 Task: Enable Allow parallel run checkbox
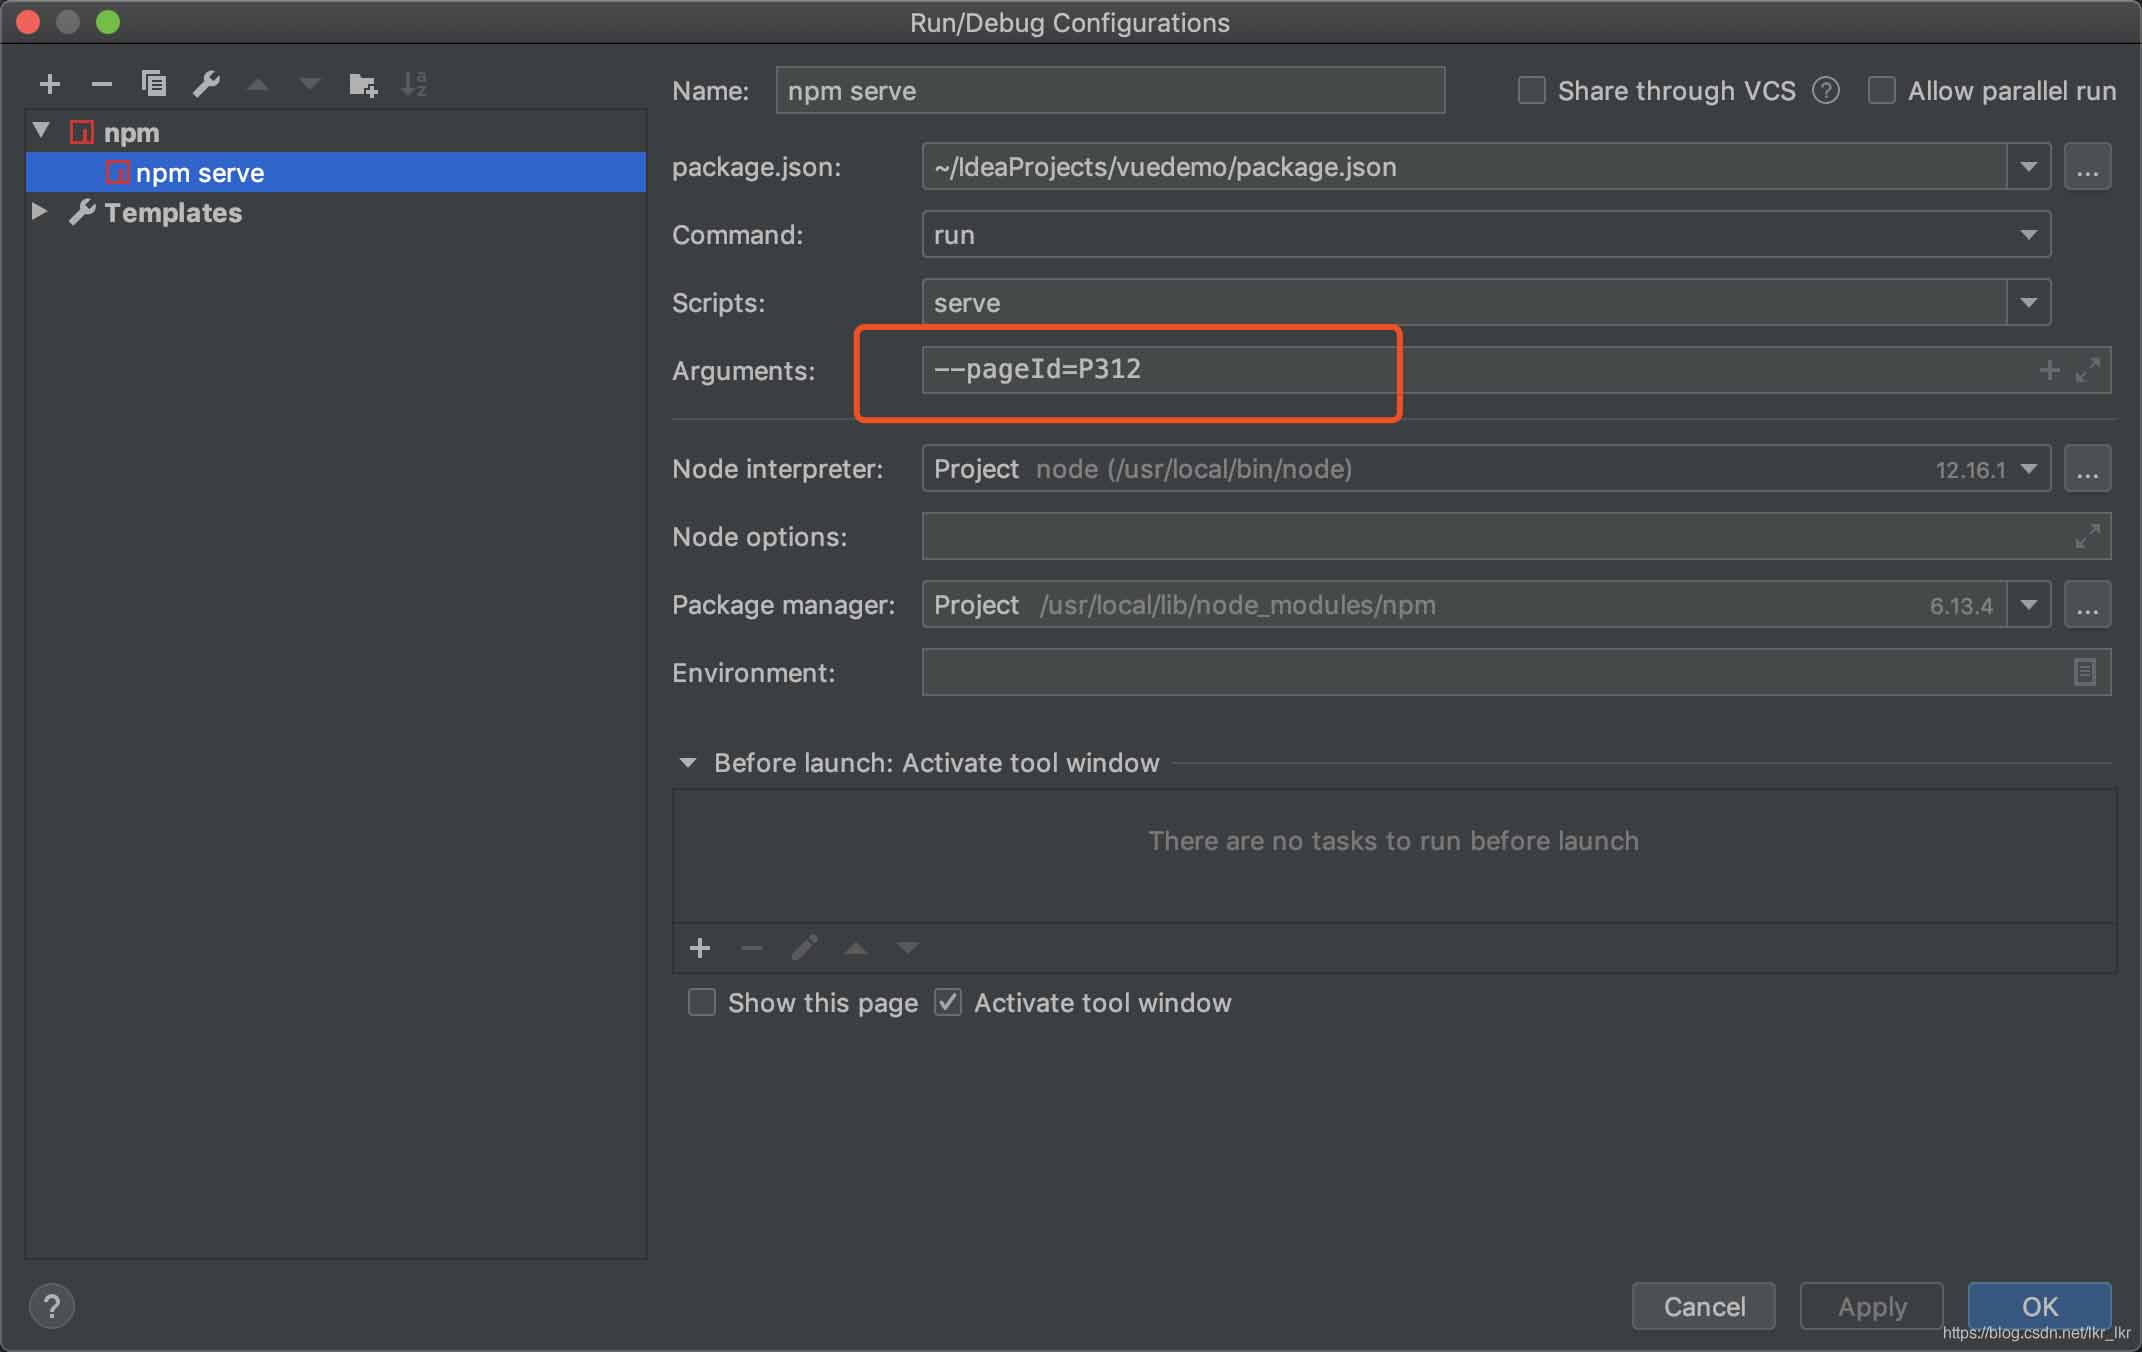1881,91
